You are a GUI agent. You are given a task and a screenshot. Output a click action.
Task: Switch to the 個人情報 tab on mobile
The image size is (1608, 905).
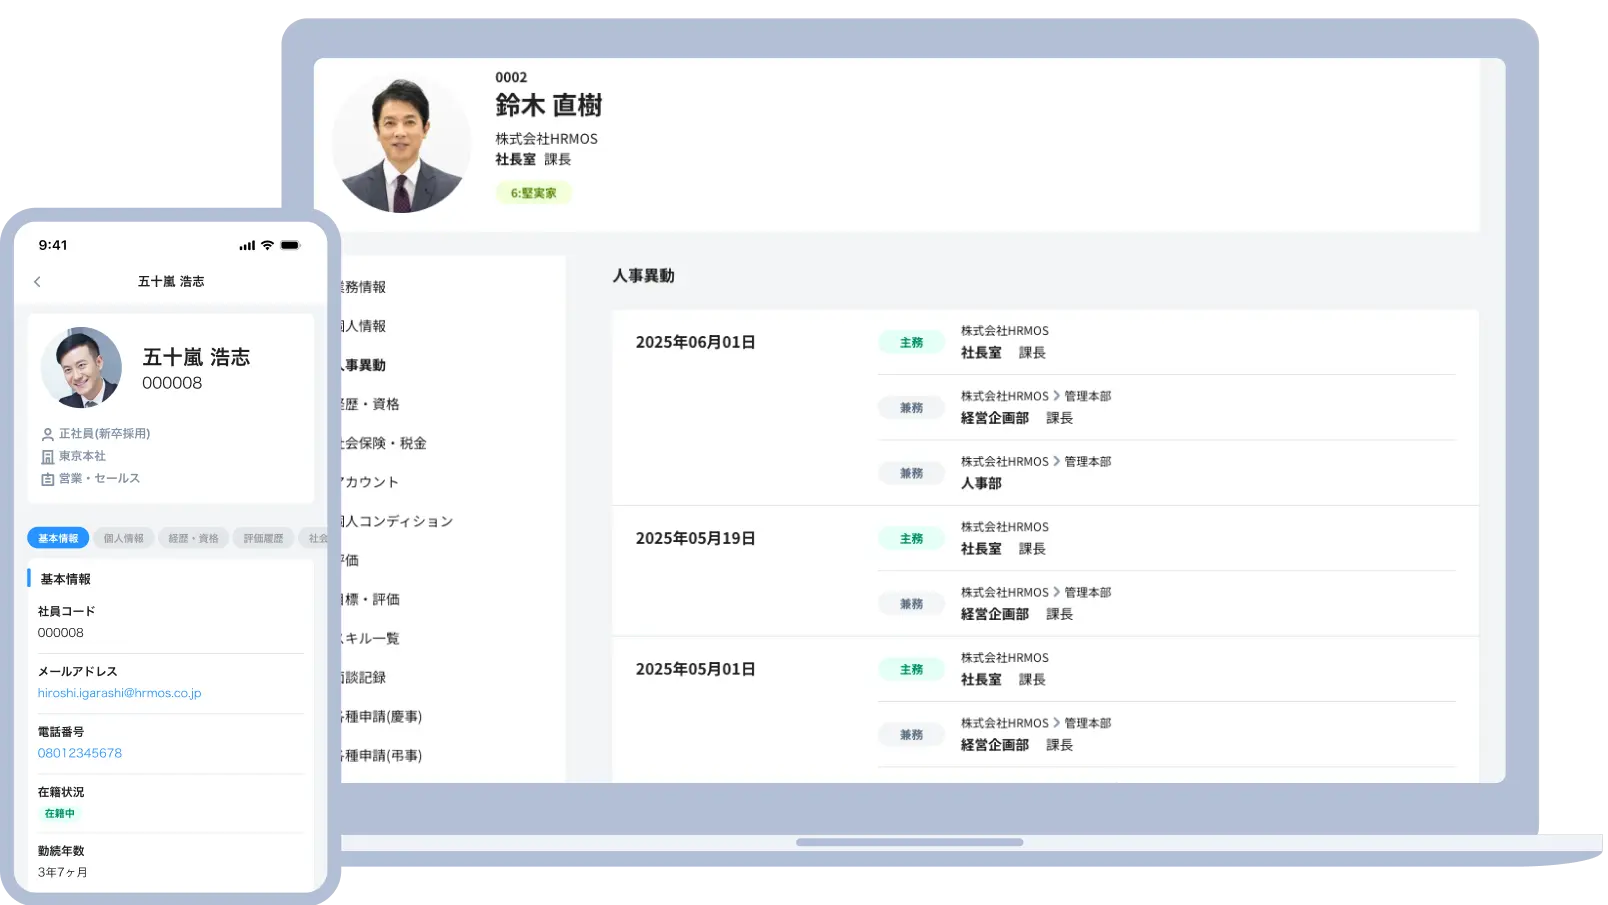point(123,537)
